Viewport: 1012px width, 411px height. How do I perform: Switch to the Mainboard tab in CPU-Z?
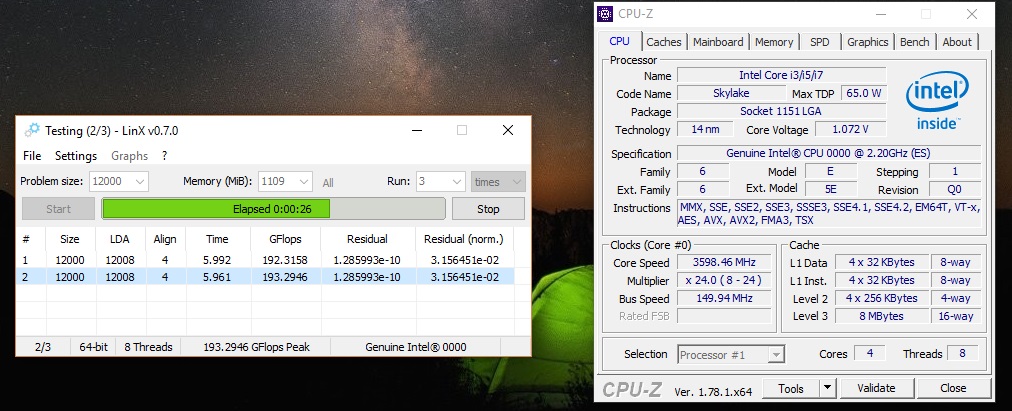[x=718, y=42]
